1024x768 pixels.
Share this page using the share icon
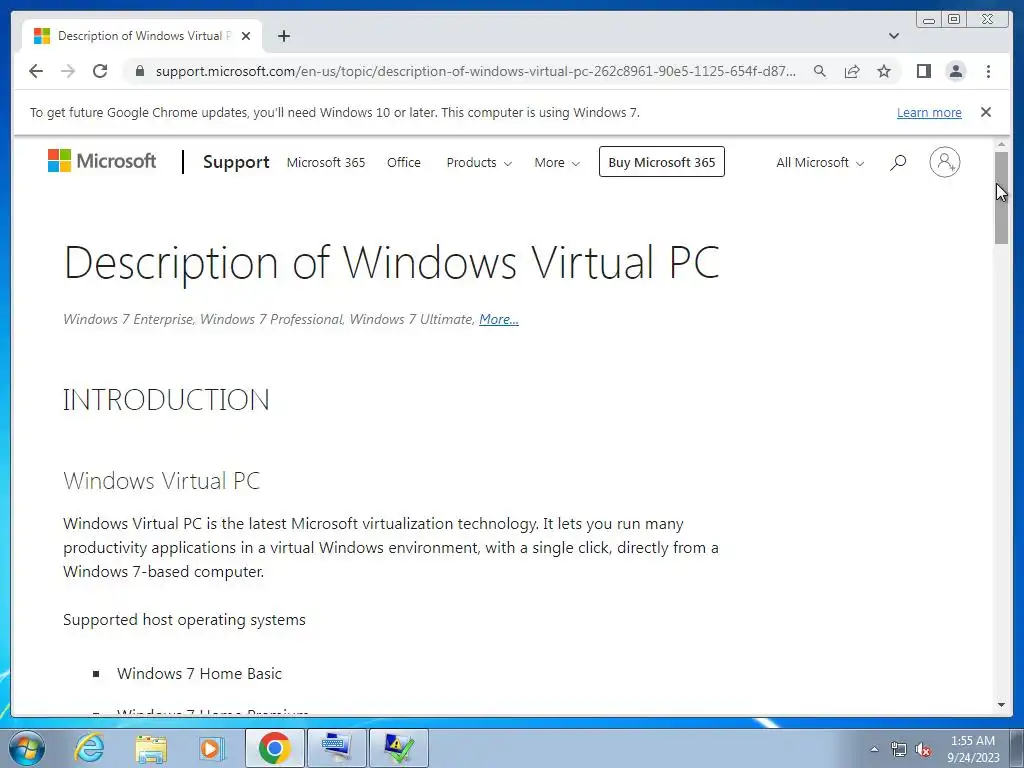852,71
